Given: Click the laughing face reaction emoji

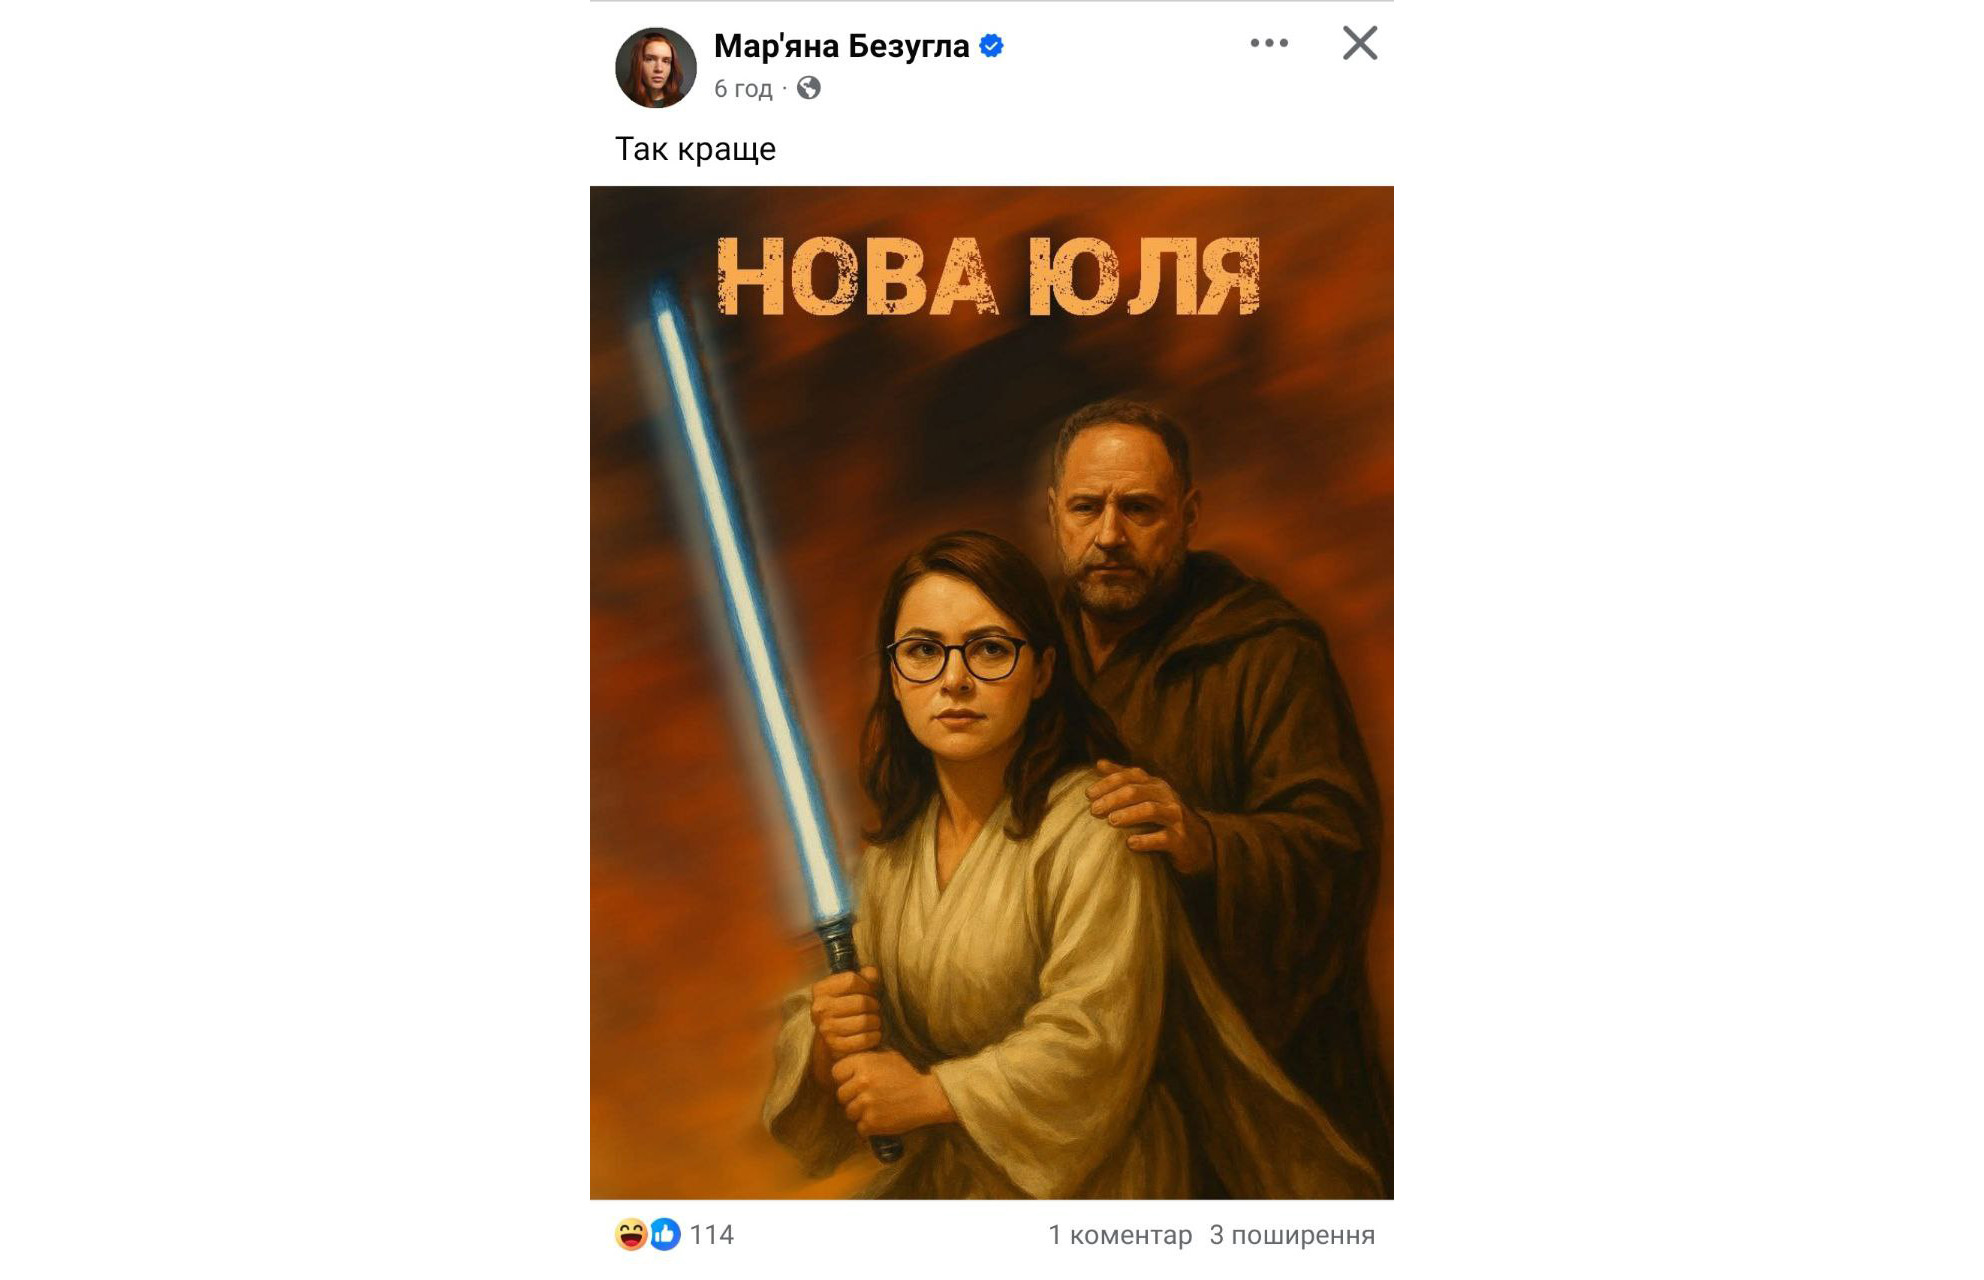Looking at the screenshot, I should (x=631, y=1234).
